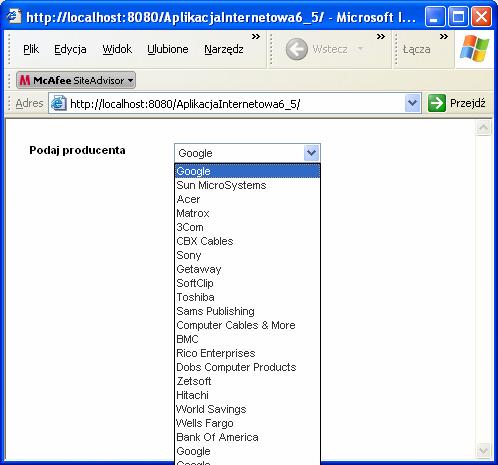Click the Adres label
This screenshot has height=465, width=498.
(x=29, y=103)
